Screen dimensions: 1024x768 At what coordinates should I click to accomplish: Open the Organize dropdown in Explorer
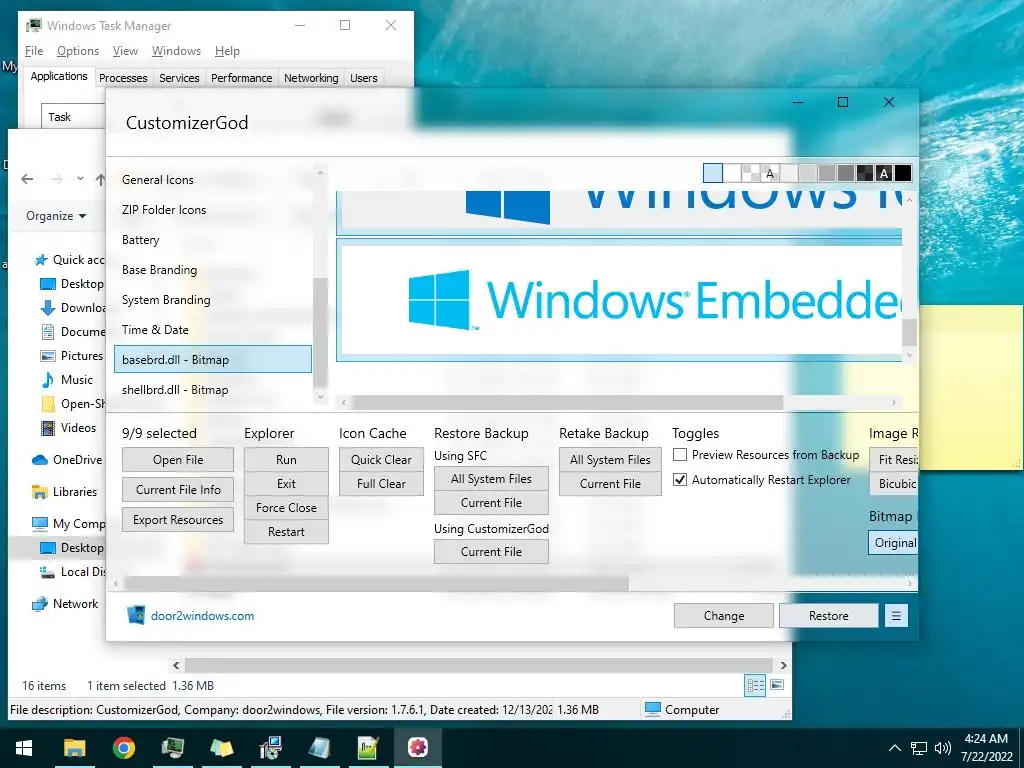[56, 216]
